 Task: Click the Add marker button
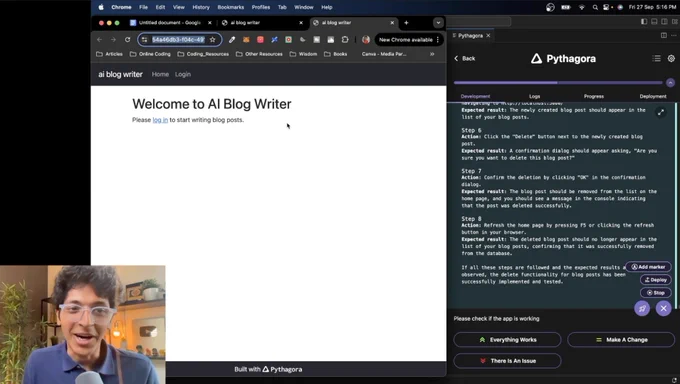[x=648, y=267]
